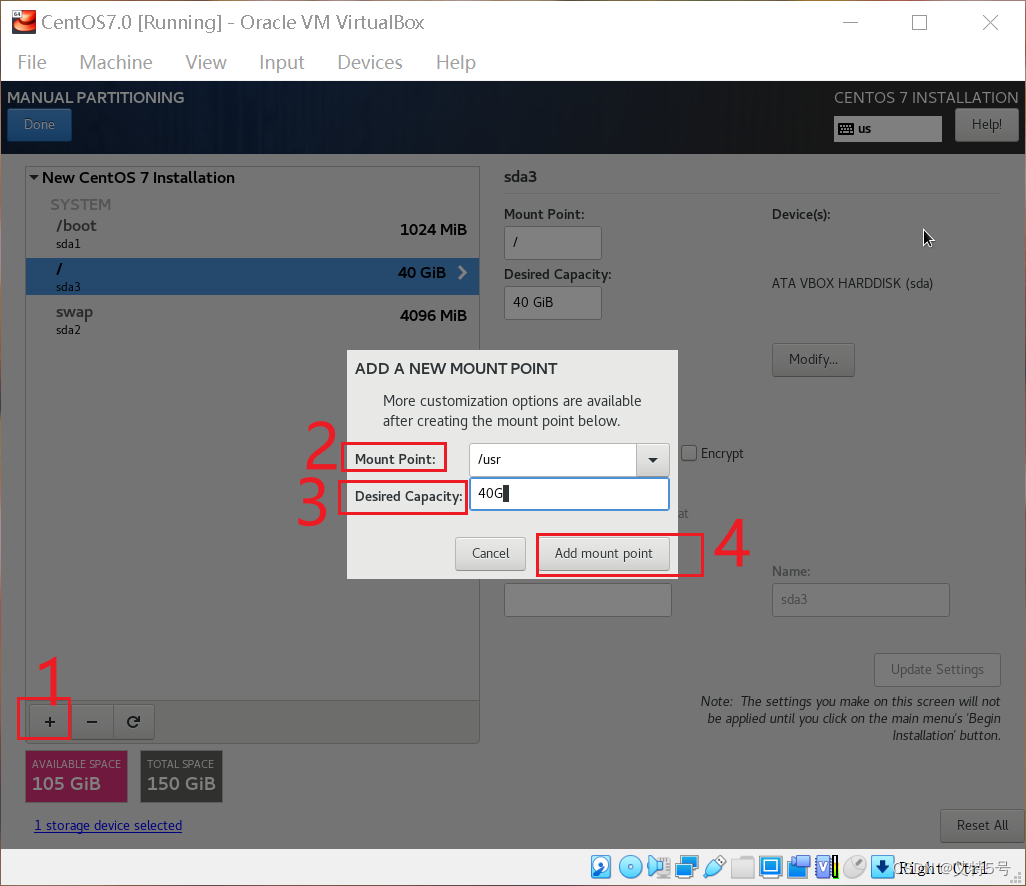Click the hard disk activity status icon
The width and height of the screenshot is (1026, 886).
pos(601,866)
